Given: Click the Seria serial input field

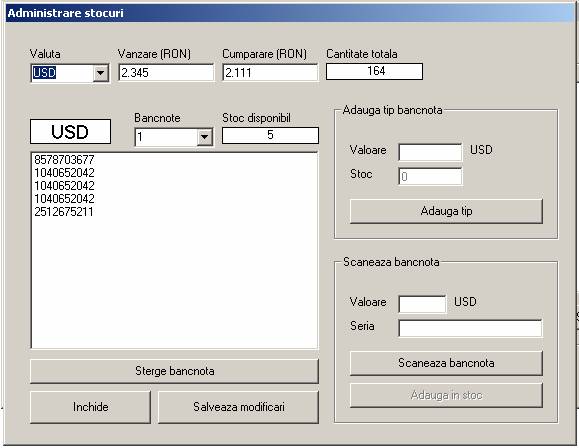Looking at the screenshot, I should click(470, 328).
